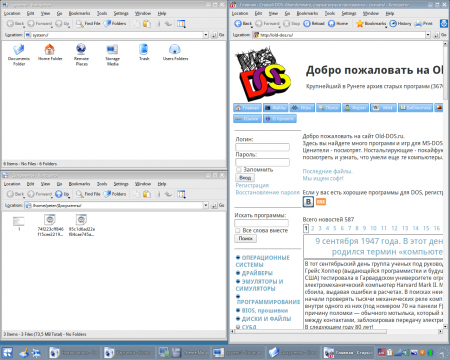Click the Главная site navigation button

[247, 108]
